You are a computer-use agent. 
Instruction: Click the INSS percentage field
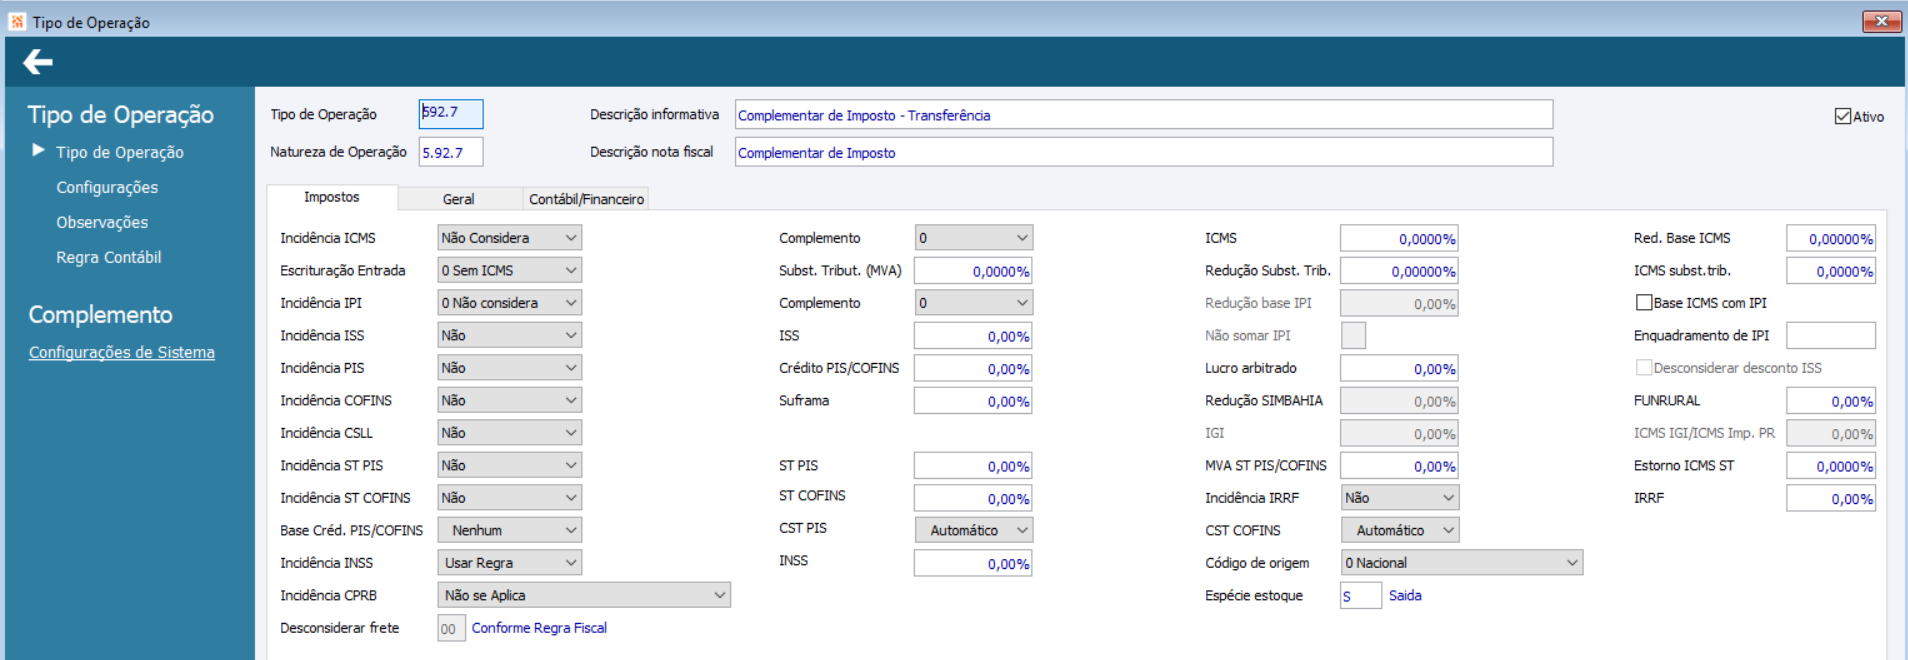click(x=973, y=563)
